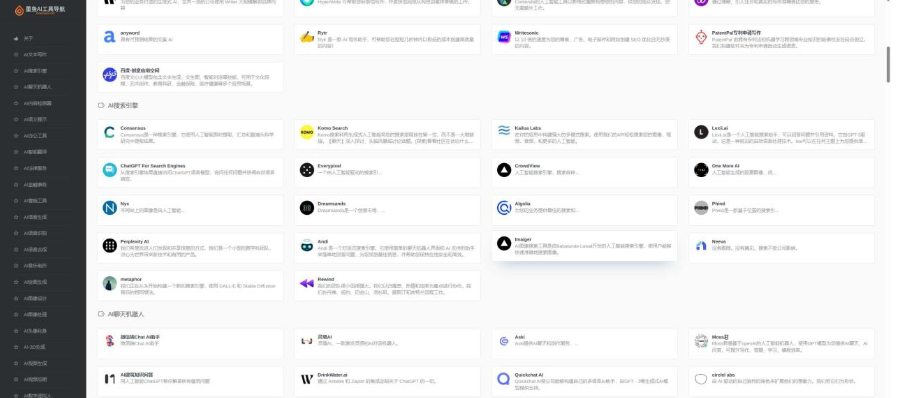Click the Quickchat AI icon

click(x=504, y=379)
